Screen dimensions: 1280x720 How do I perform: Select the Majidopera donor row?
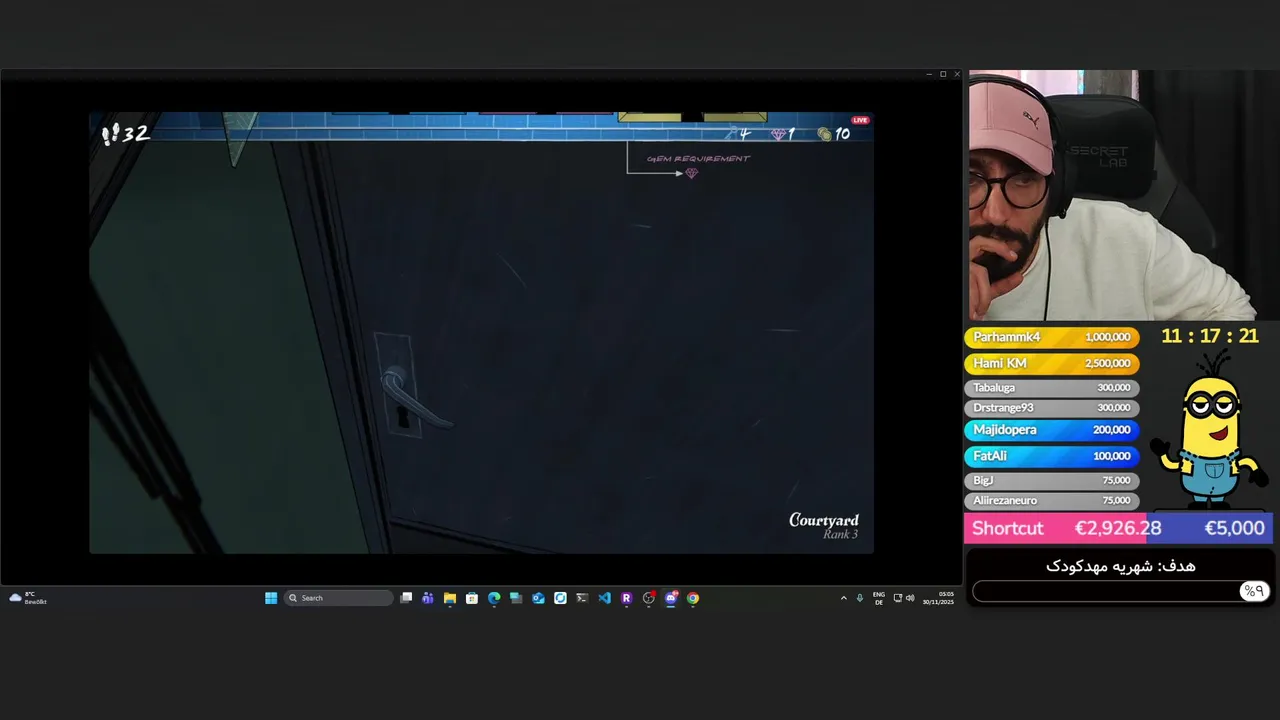(1051, 429)
